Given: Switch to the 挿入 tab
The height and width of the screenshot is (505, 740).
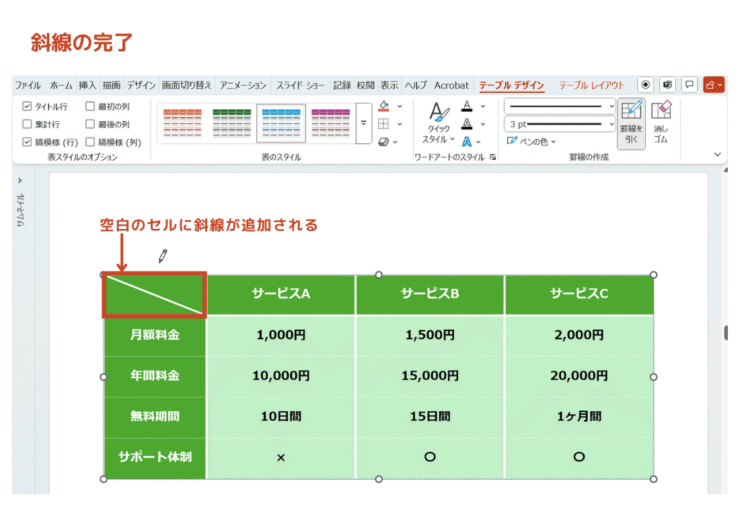Looking at the screenshot, I should pyautogui.click(x=87, y=85).
